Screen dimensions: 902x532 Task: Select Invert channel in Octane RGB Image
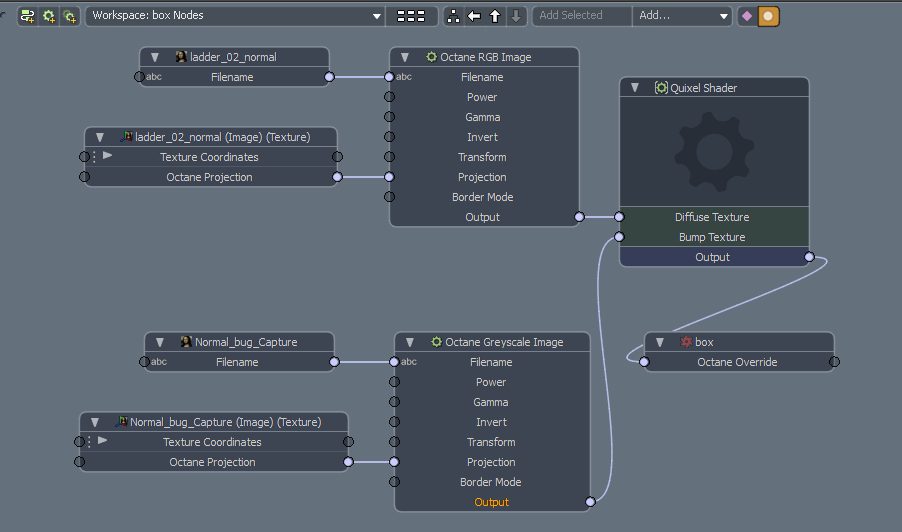[482, 137]
